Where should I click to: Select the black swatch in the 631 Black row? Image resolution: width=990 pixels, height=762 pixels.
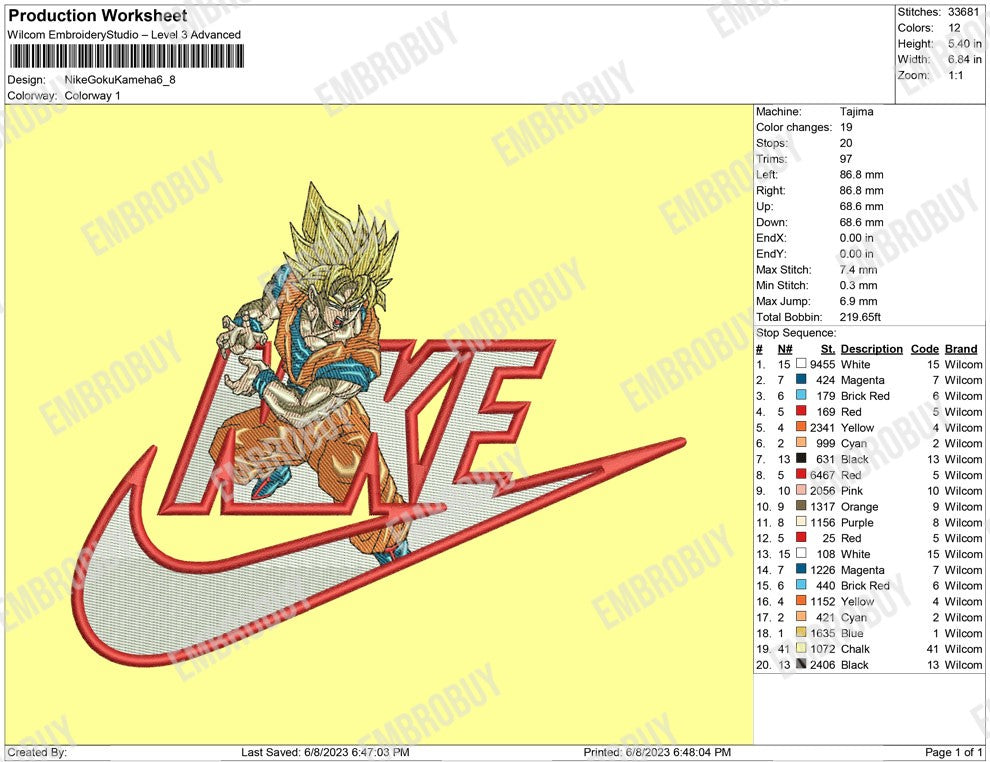coord(801,458)
